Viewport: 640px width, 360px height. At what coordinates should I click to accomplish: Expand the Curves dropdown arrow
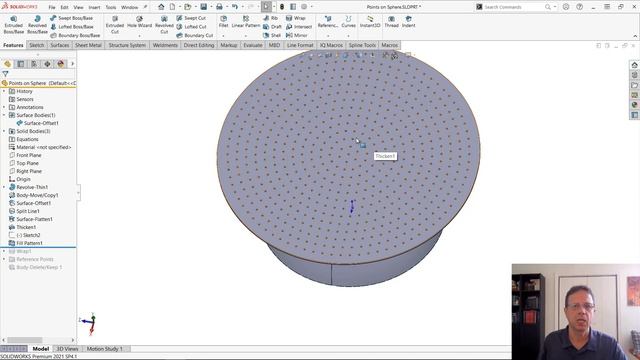[348, 36]
